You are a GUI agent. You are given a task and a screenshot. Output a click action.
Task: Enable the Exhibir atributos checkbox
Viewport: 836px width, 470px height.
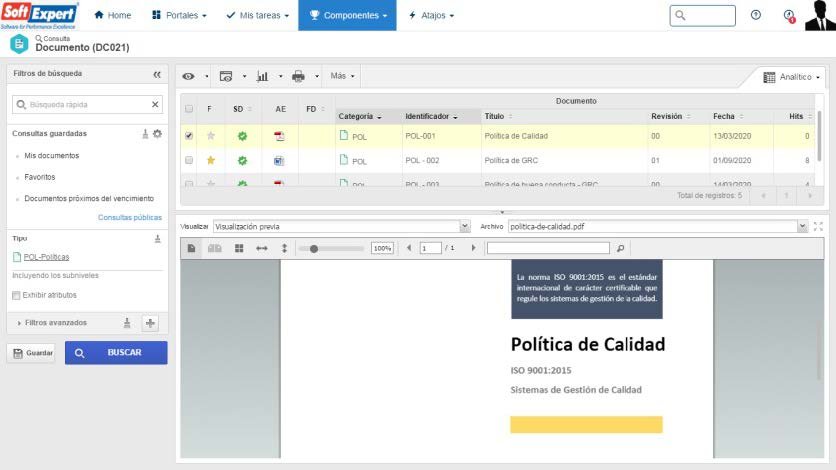pyautogui.click(x=16, y=295)
